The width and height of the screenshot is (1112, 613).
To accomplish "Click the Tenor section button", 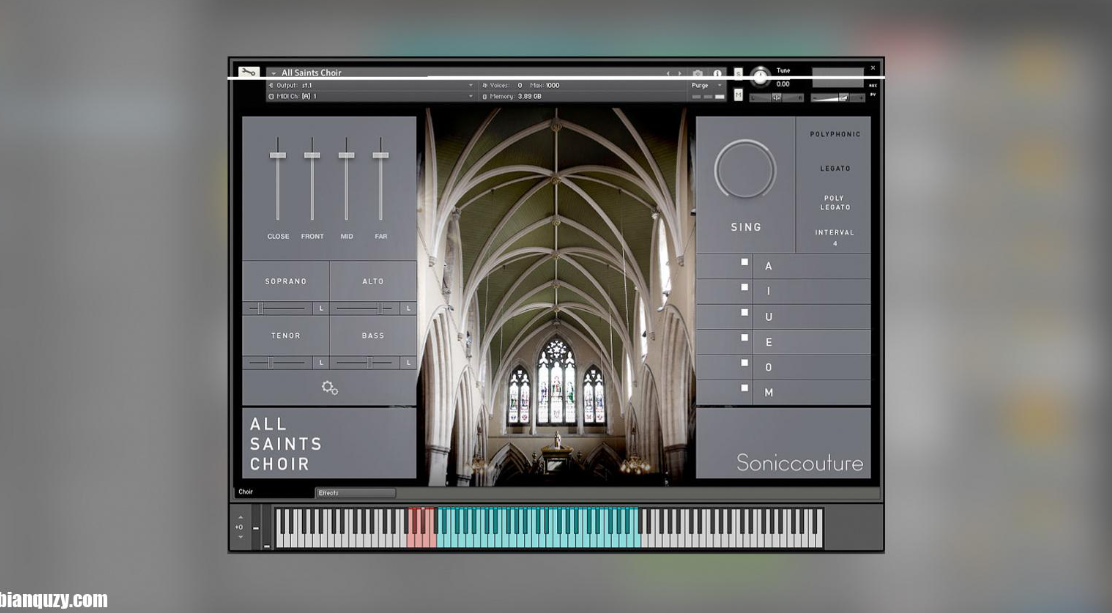I will pos(286,336).
